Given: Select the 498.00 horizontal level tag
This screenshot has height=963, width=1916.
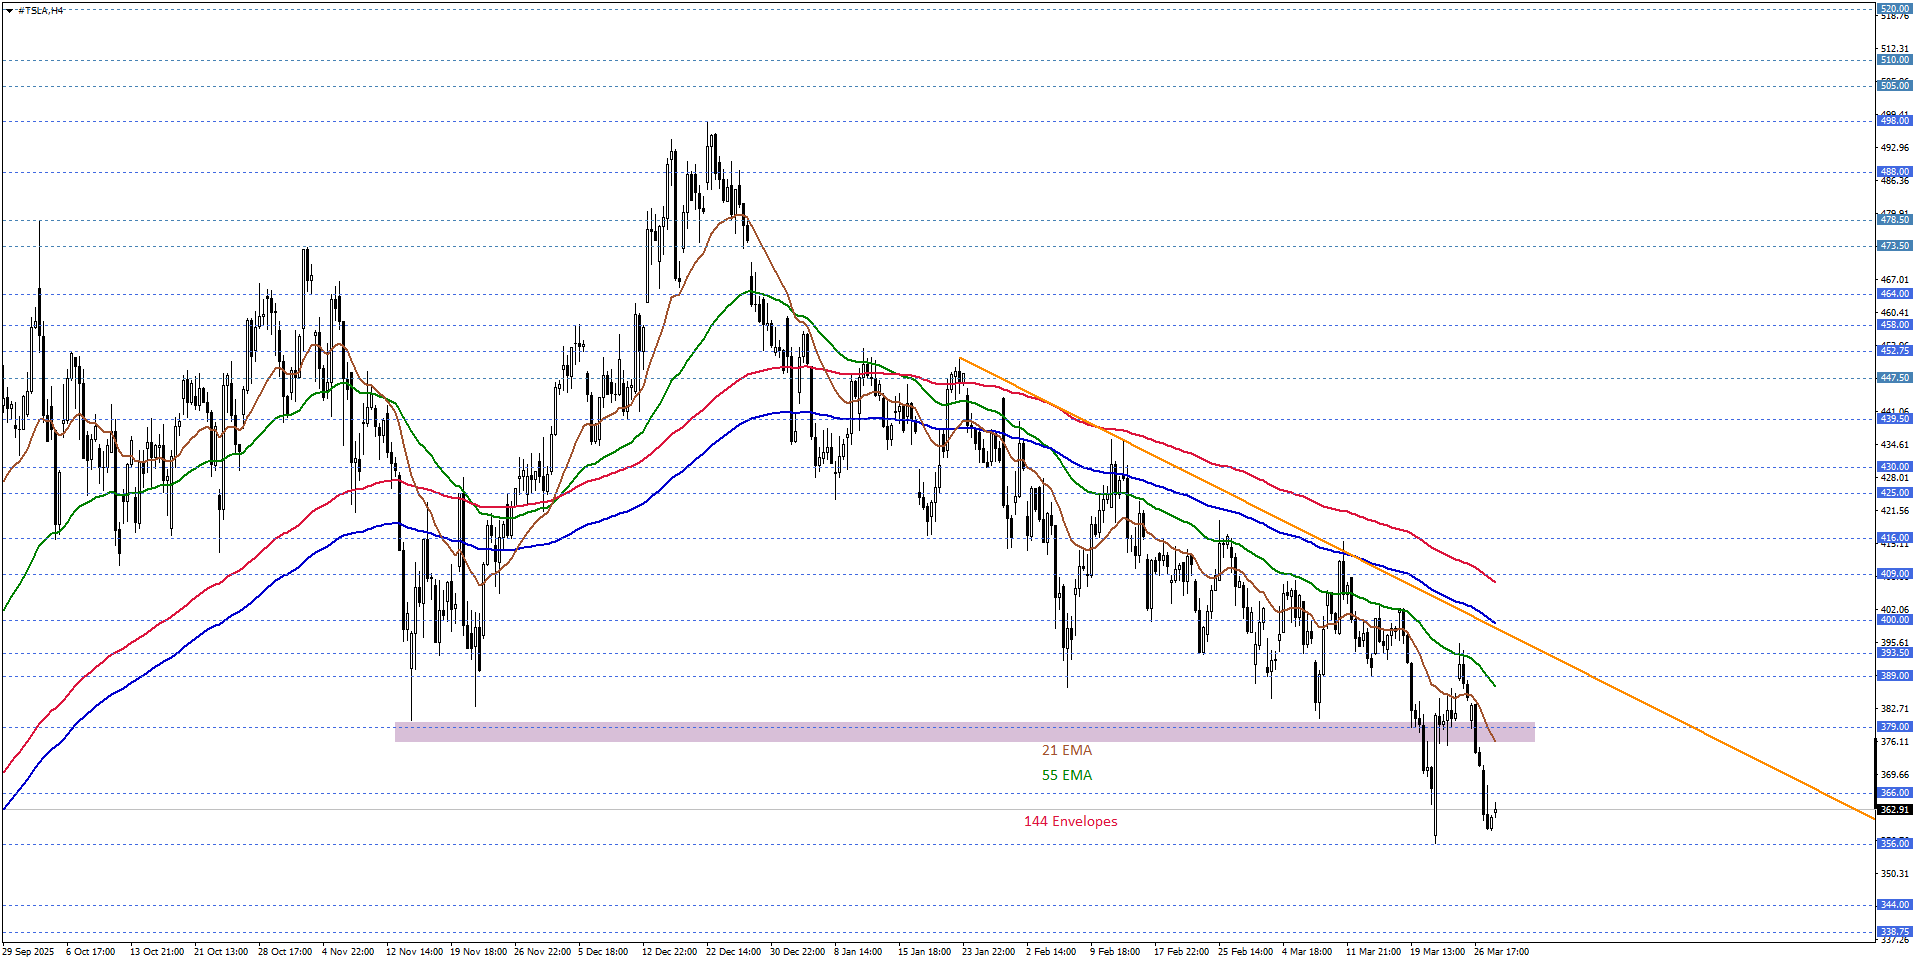Looking at the screenshot, I should pos(1894,121).
